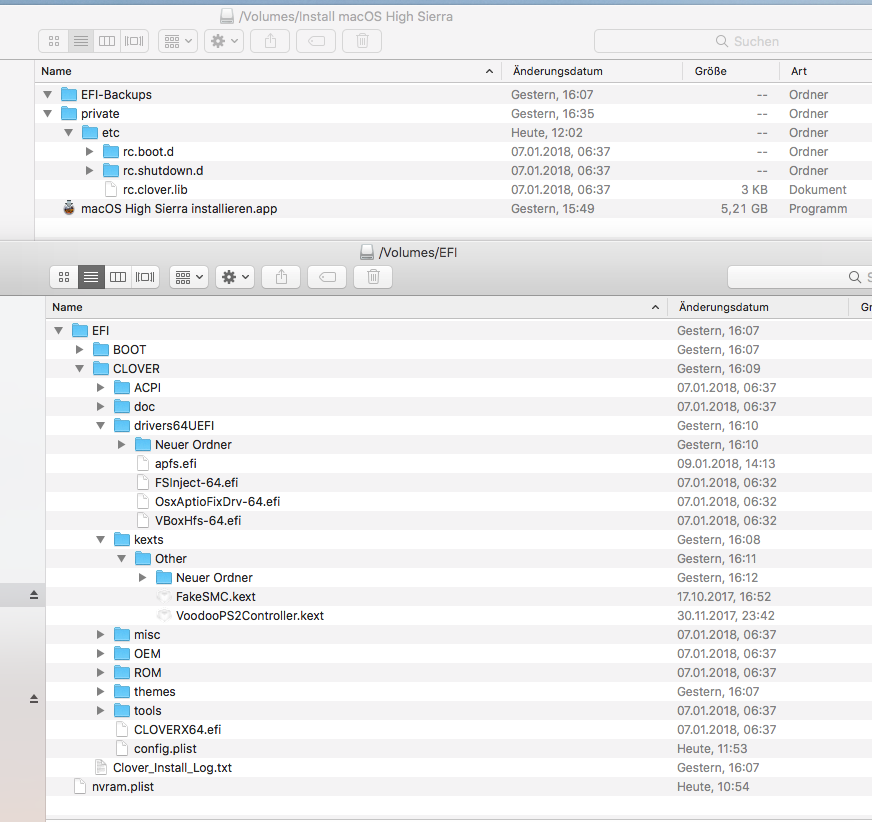
Task: Collapse the CLOVER folder
Action: pyautogui.click(x=80, y=368)
